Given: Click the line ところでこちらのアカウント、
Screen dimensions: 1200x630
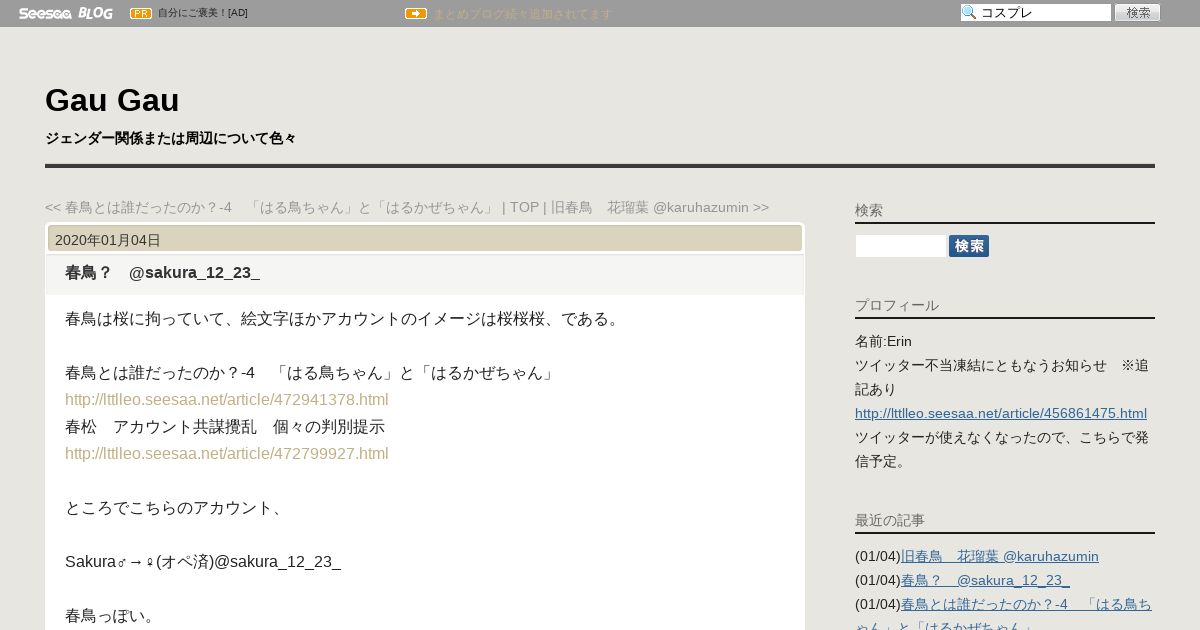Looking at the screenshot, I should point(175,508).
